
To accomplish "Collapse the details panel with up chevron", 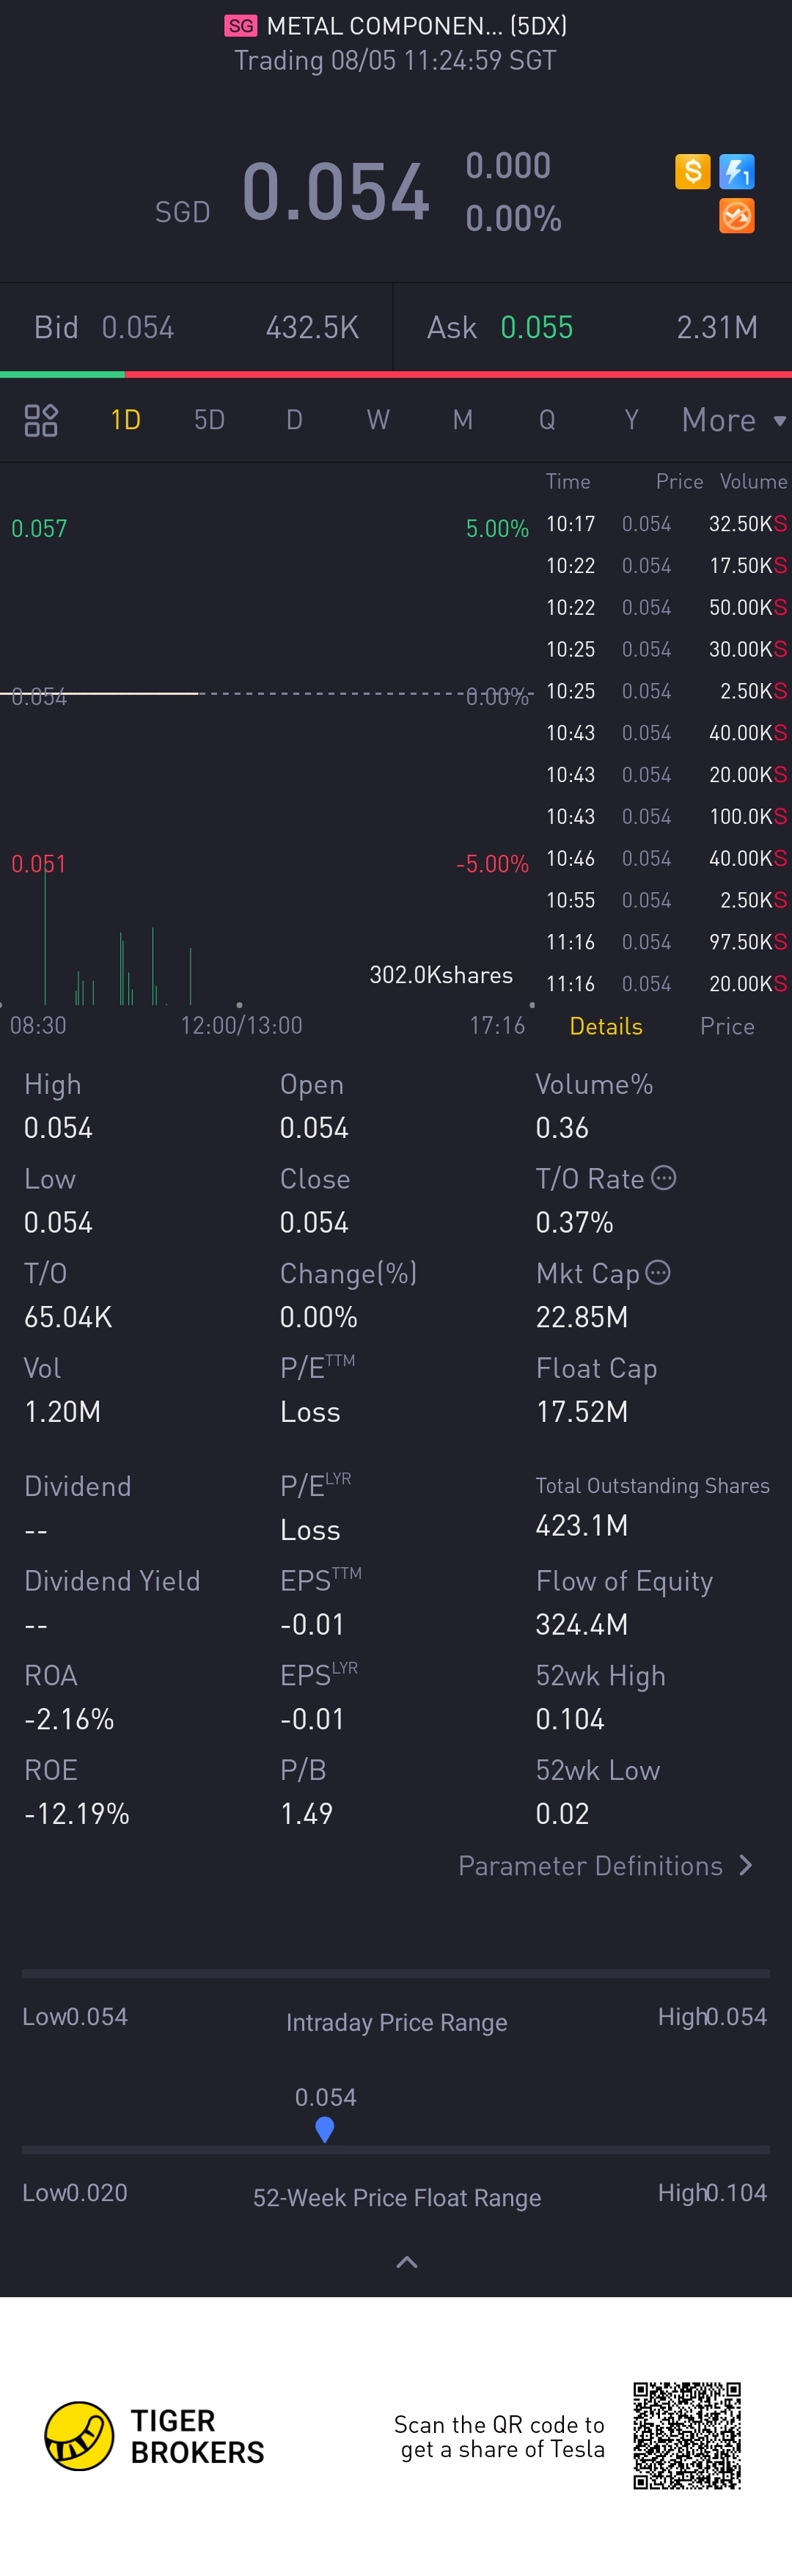I will (407, 2262).
